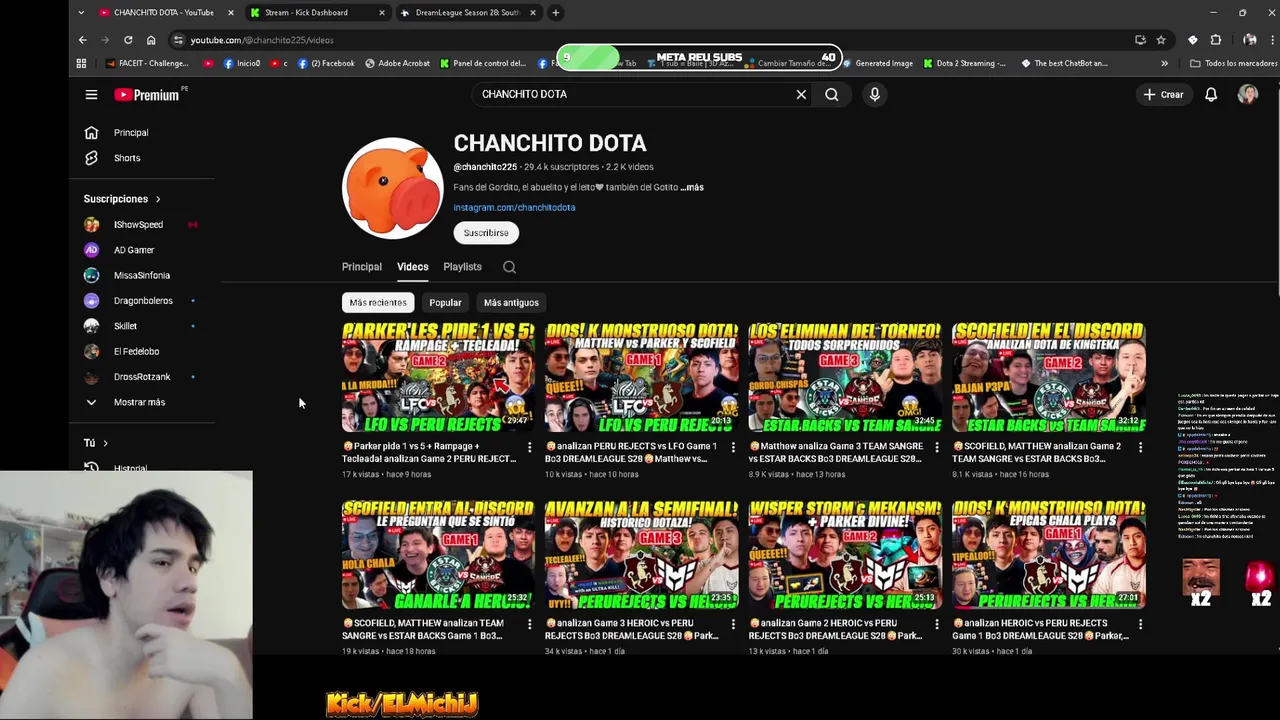Expand the Suscripciones section chevron

click(158, 199)
